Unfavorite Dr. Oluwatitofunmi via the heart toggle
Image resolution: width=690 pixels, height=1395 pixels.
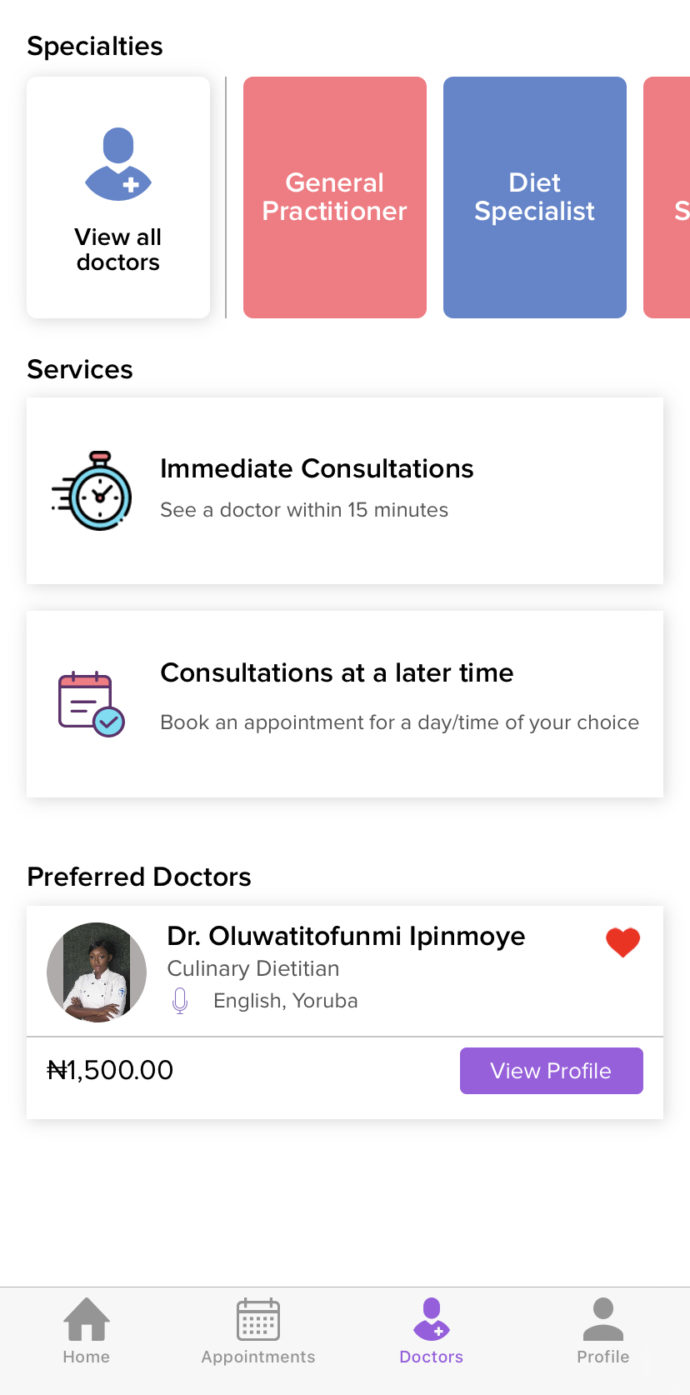point(622,941)
